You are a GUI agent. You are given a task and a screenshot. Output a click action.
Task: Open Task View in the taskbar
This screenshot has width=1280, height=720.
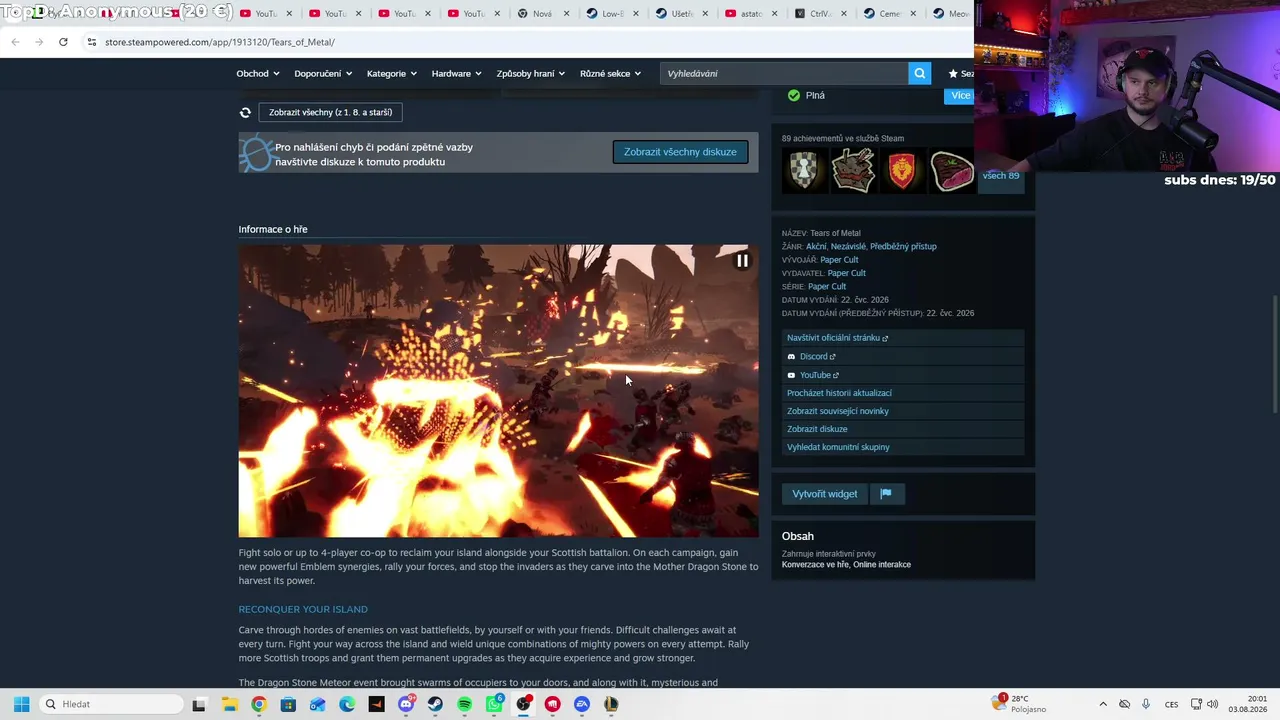pos(199,704)
